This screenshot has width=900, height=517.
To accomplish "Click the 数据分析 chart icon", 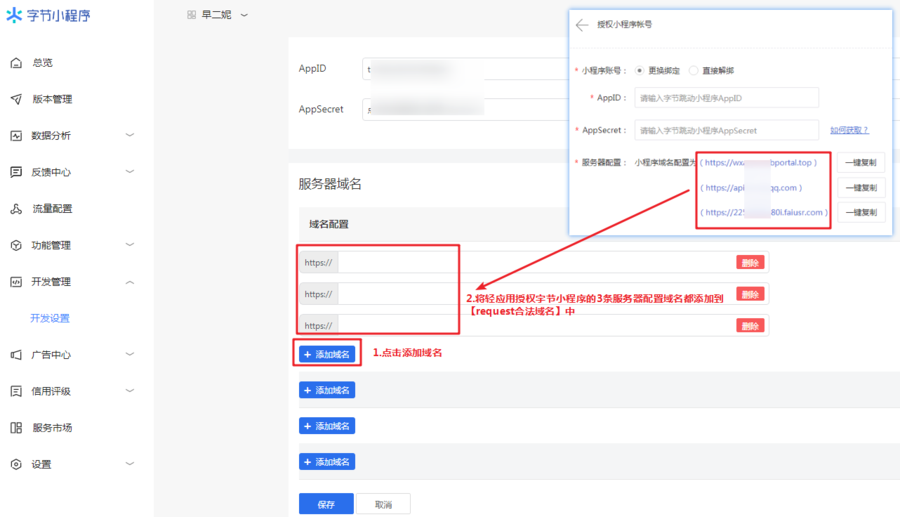I will (16, 135).
